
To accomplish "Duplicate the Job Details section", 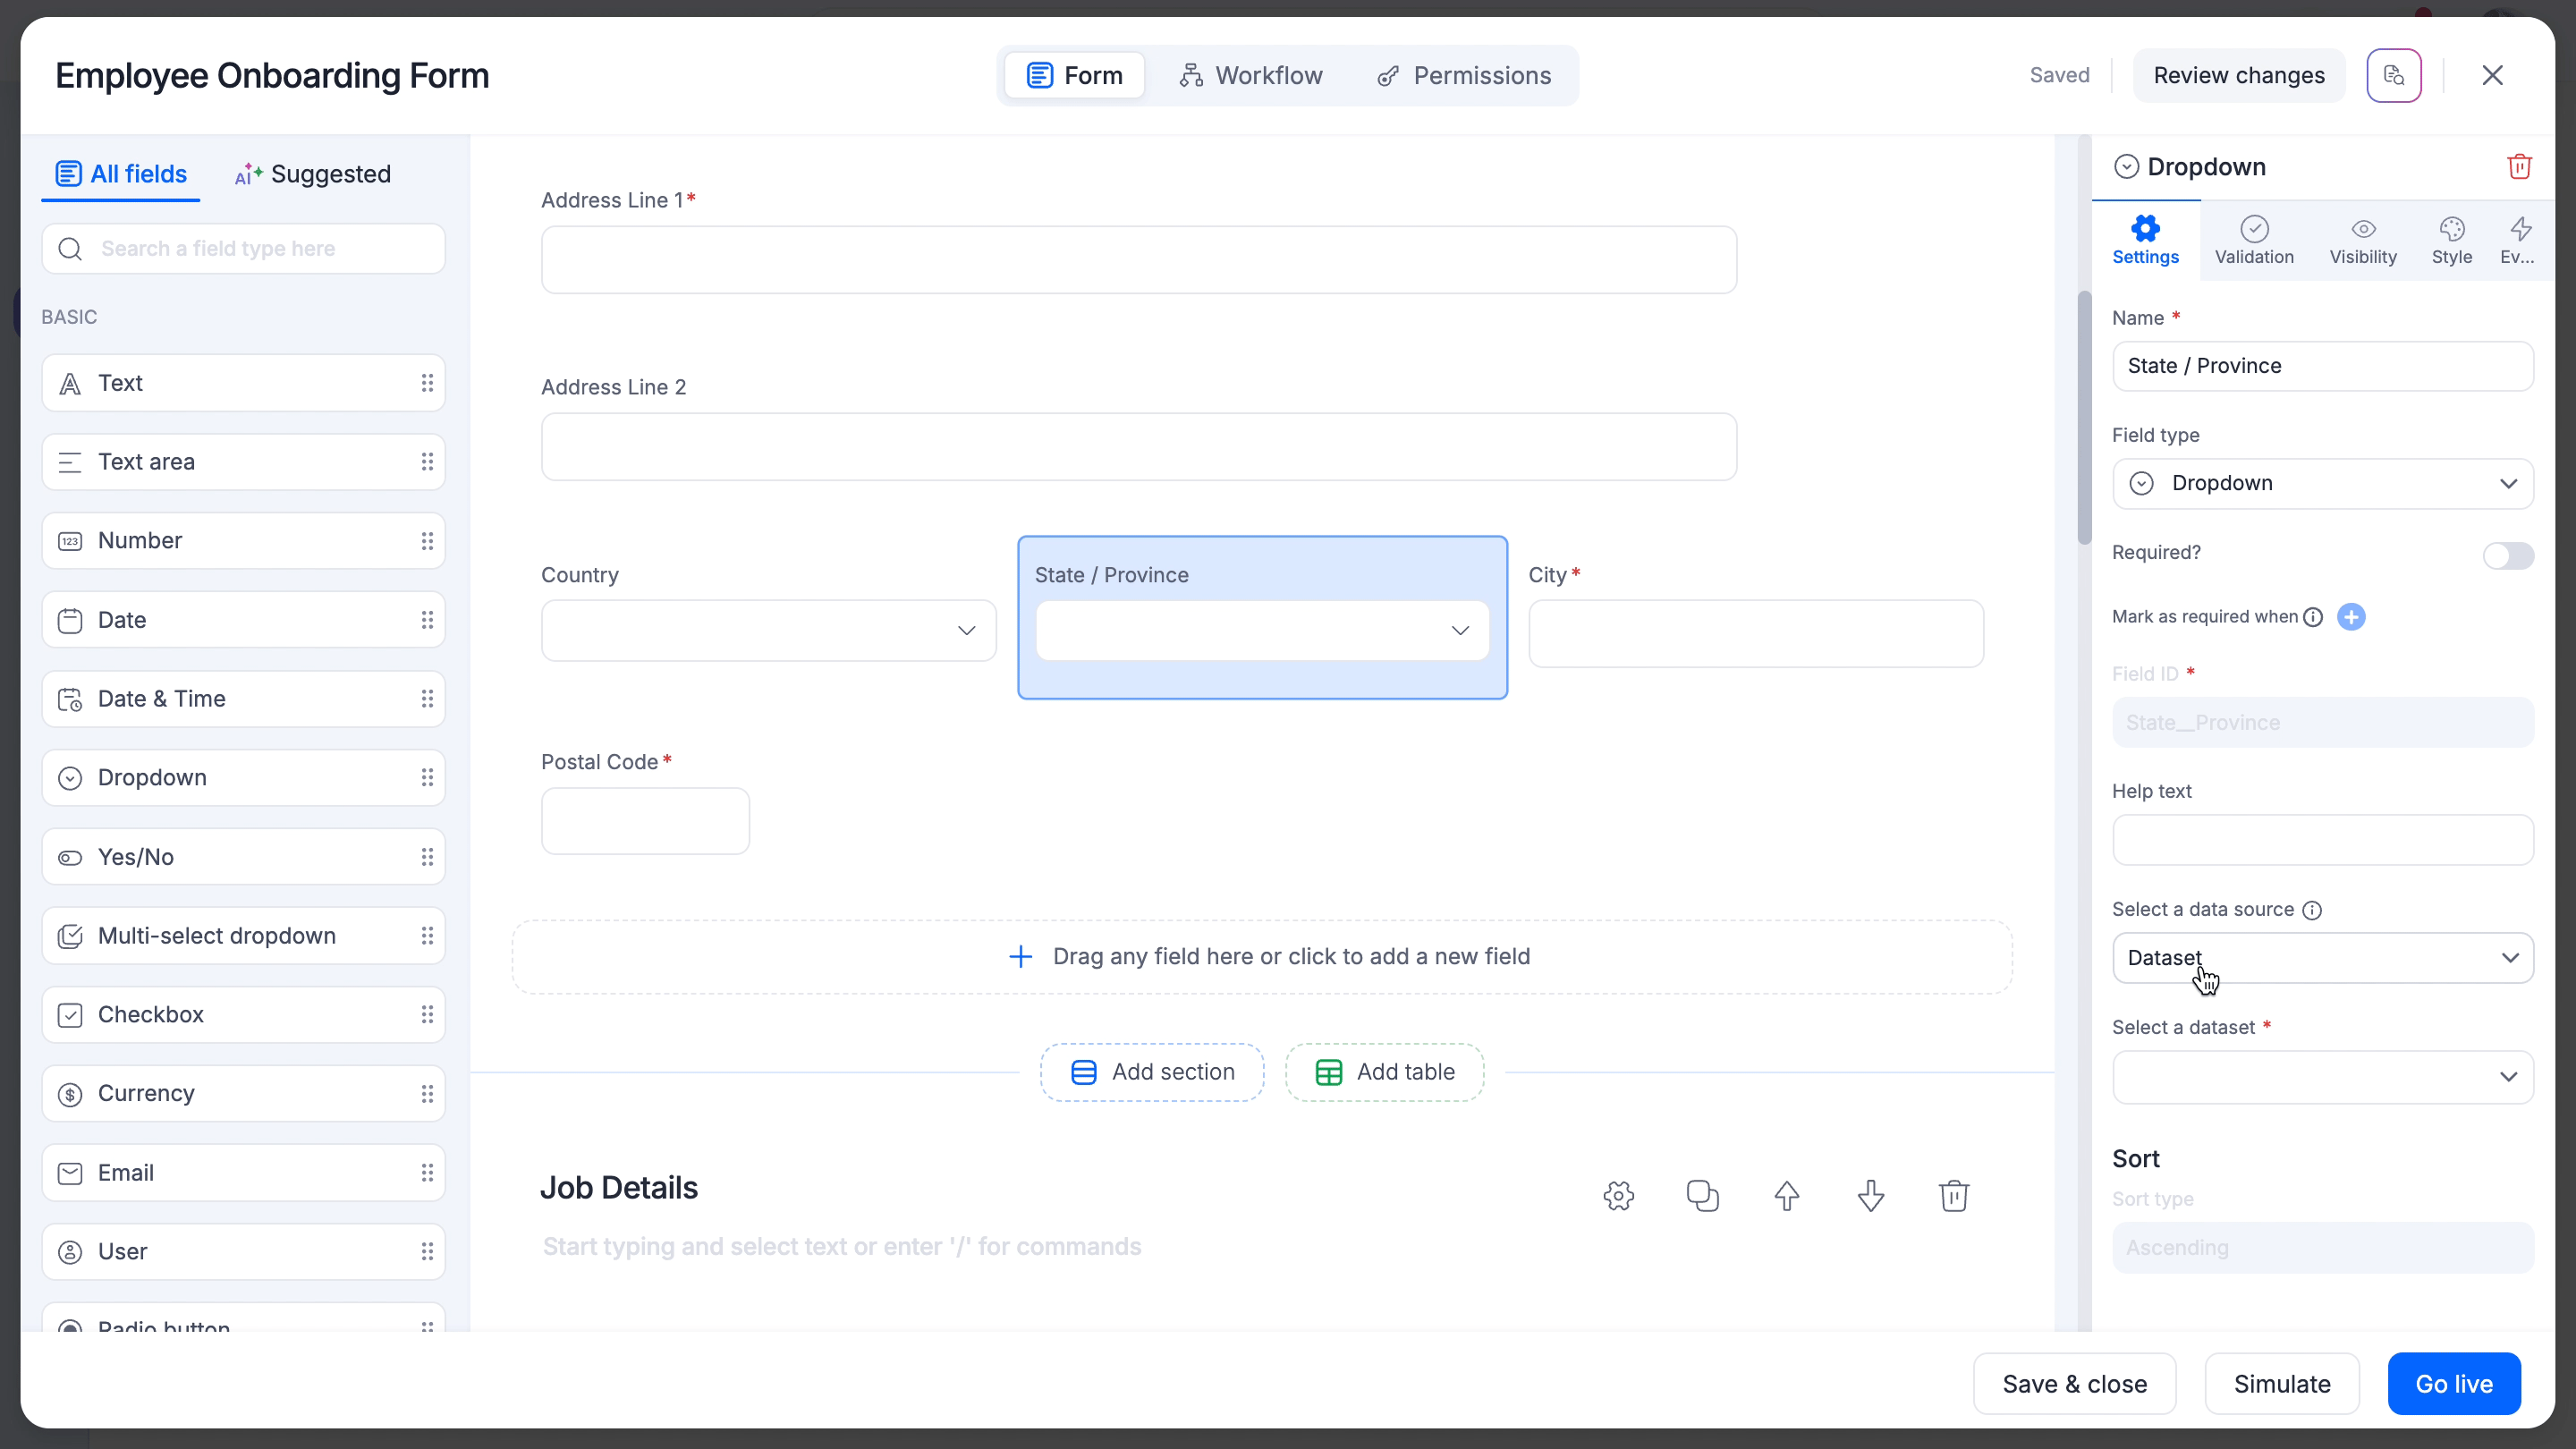I will [x=1702, y=1196].
